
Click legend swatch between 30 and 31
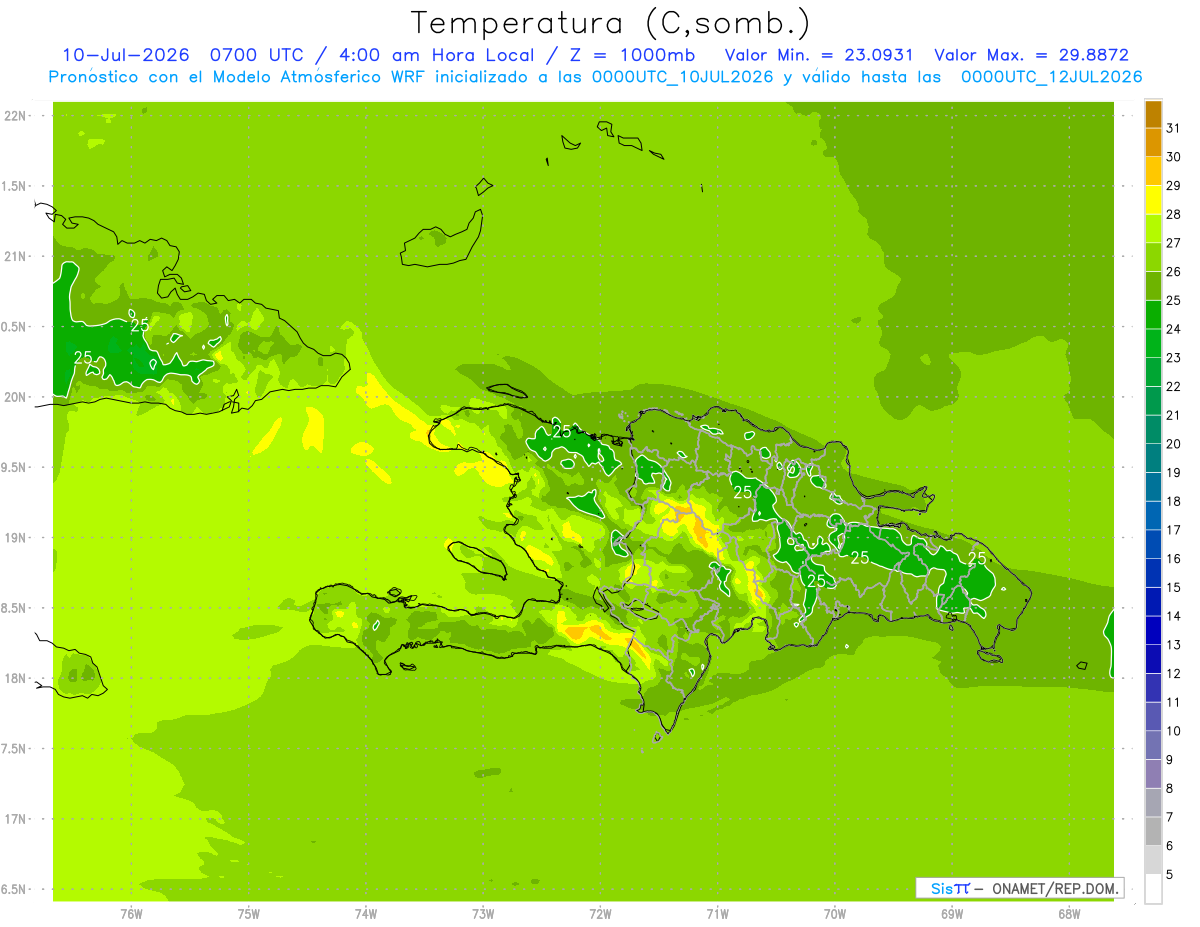(1153, 143)
